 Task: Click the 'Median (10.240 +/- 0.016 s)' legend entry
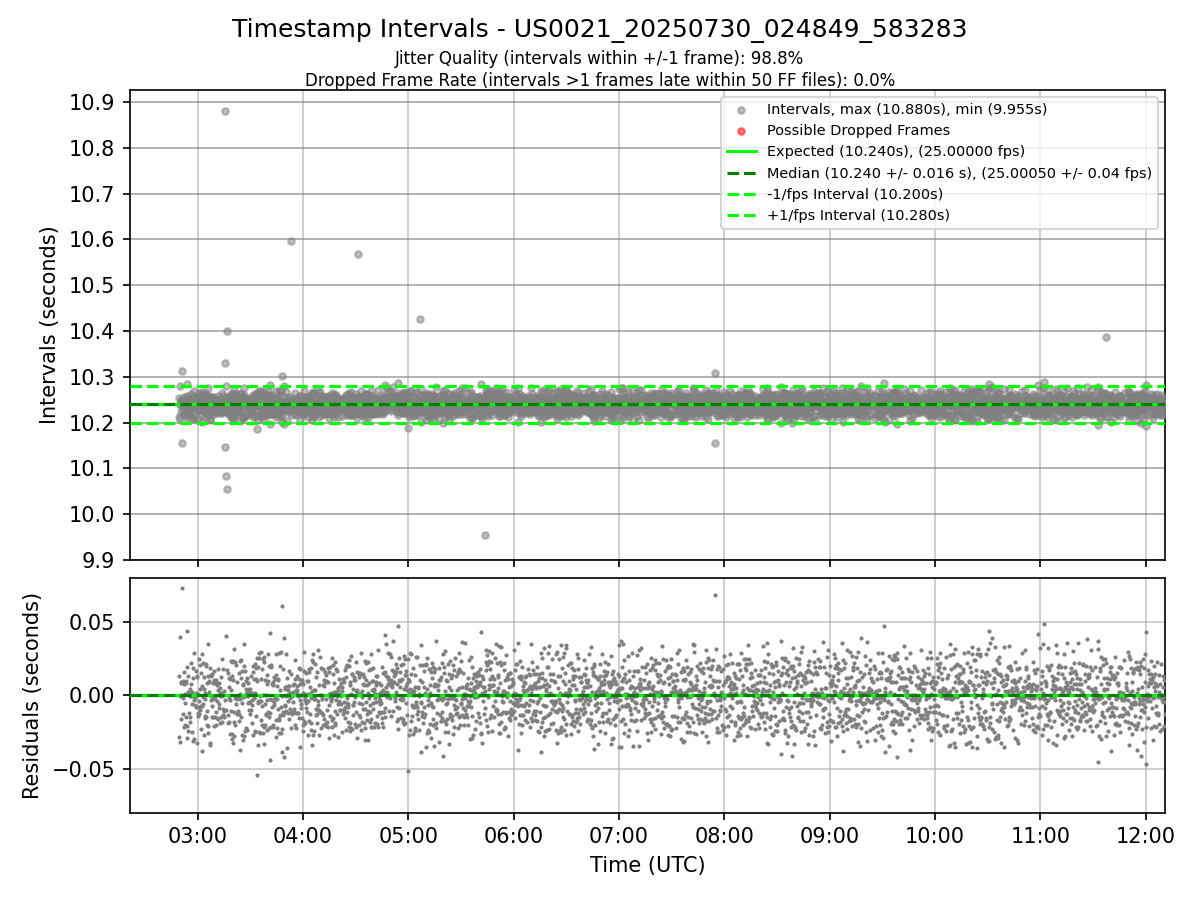click(959, 172)
